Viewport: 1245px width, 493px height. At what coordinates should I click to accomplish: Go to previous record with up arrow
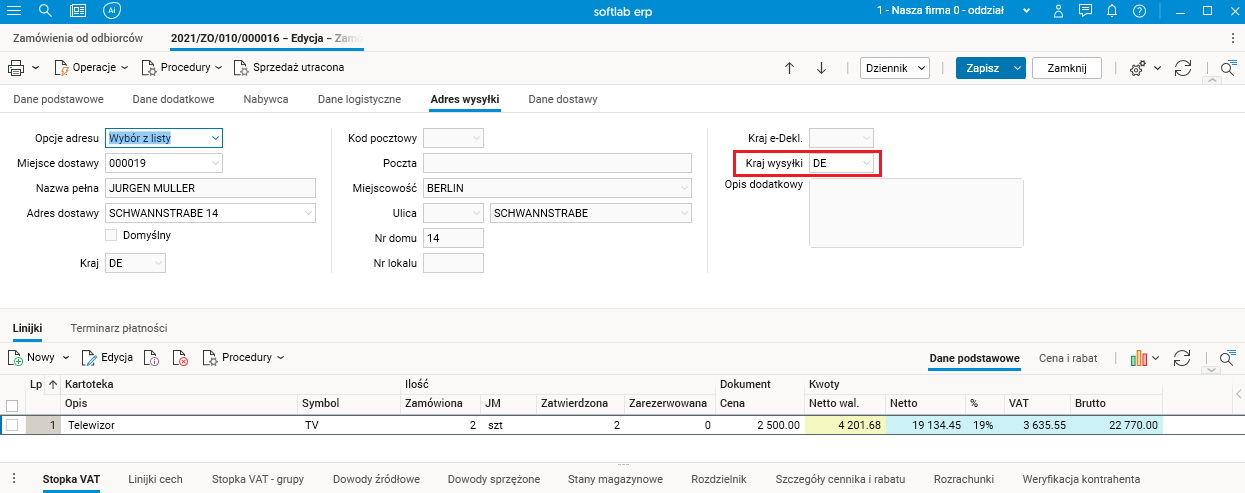pos(789,68)
